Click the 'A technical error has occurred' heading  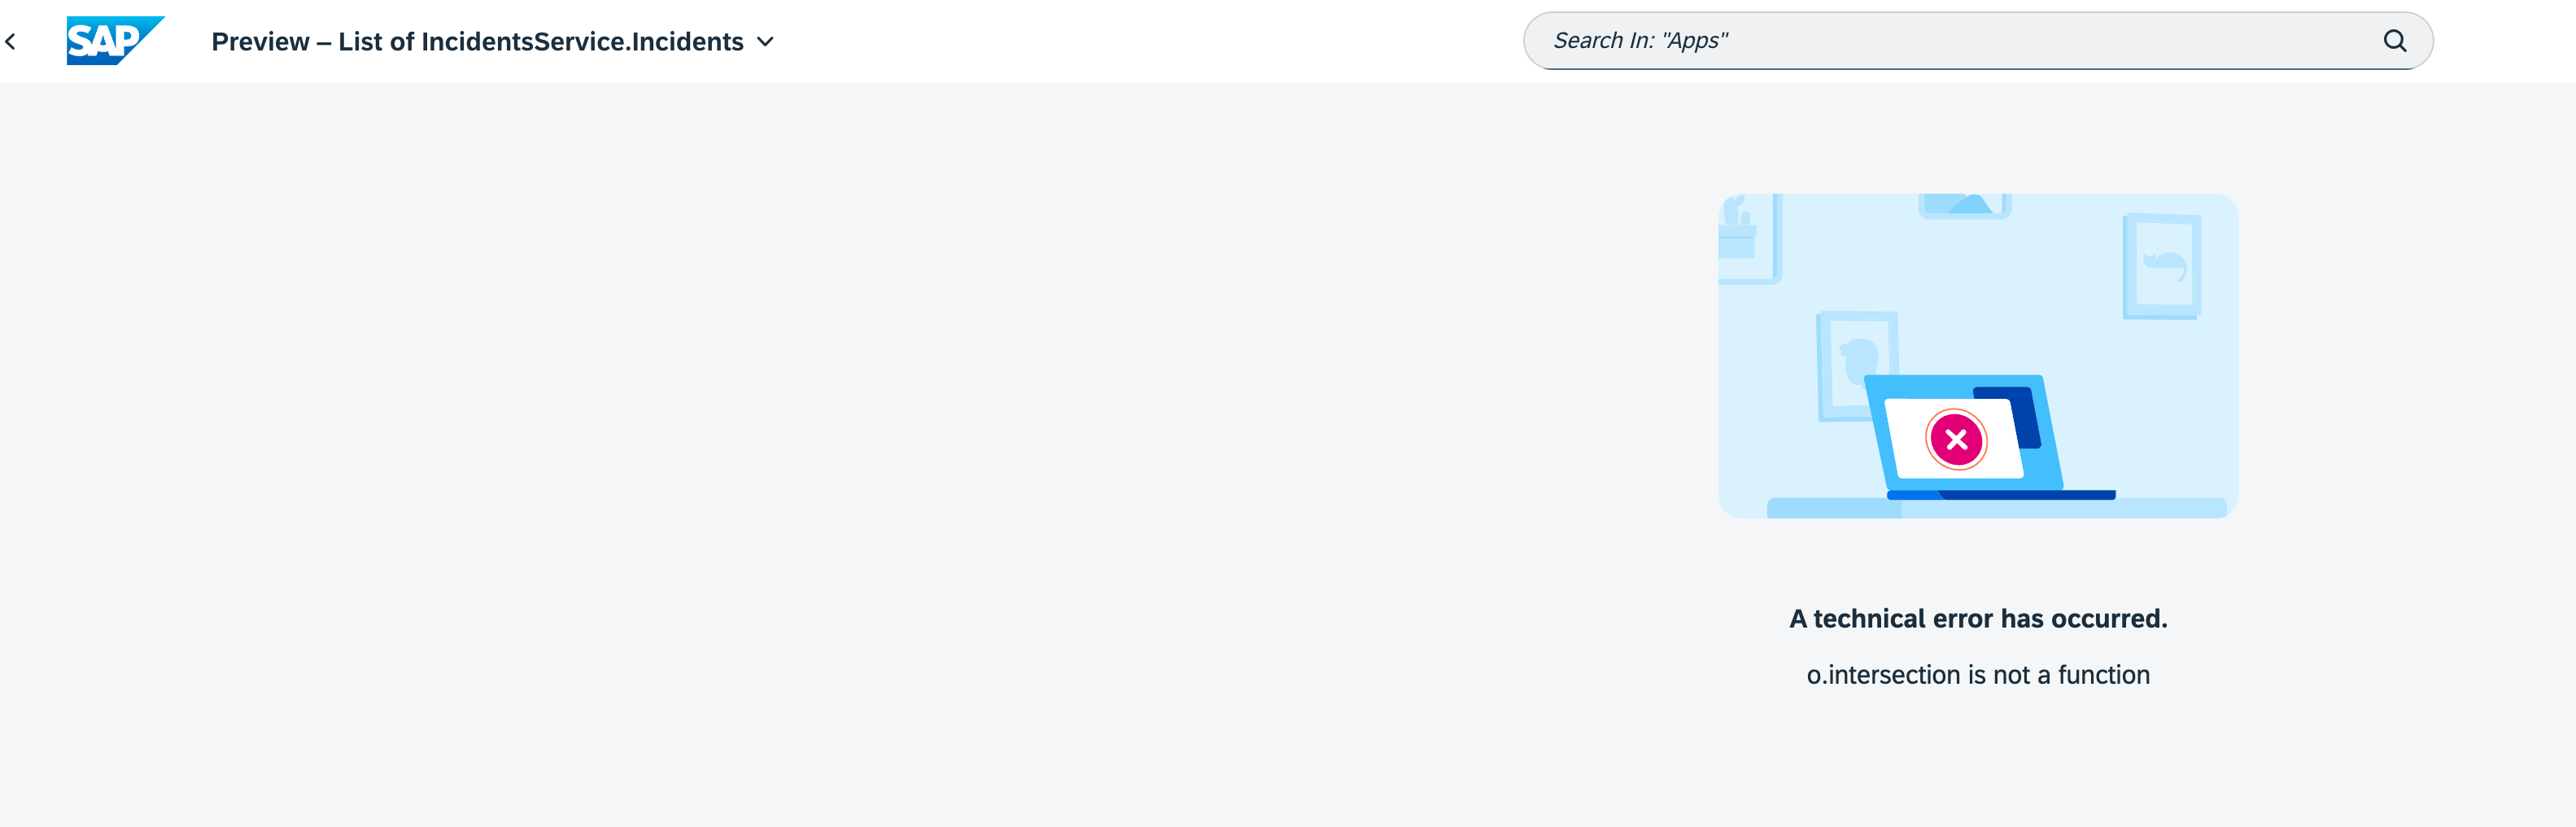(x=1976, y=618)
